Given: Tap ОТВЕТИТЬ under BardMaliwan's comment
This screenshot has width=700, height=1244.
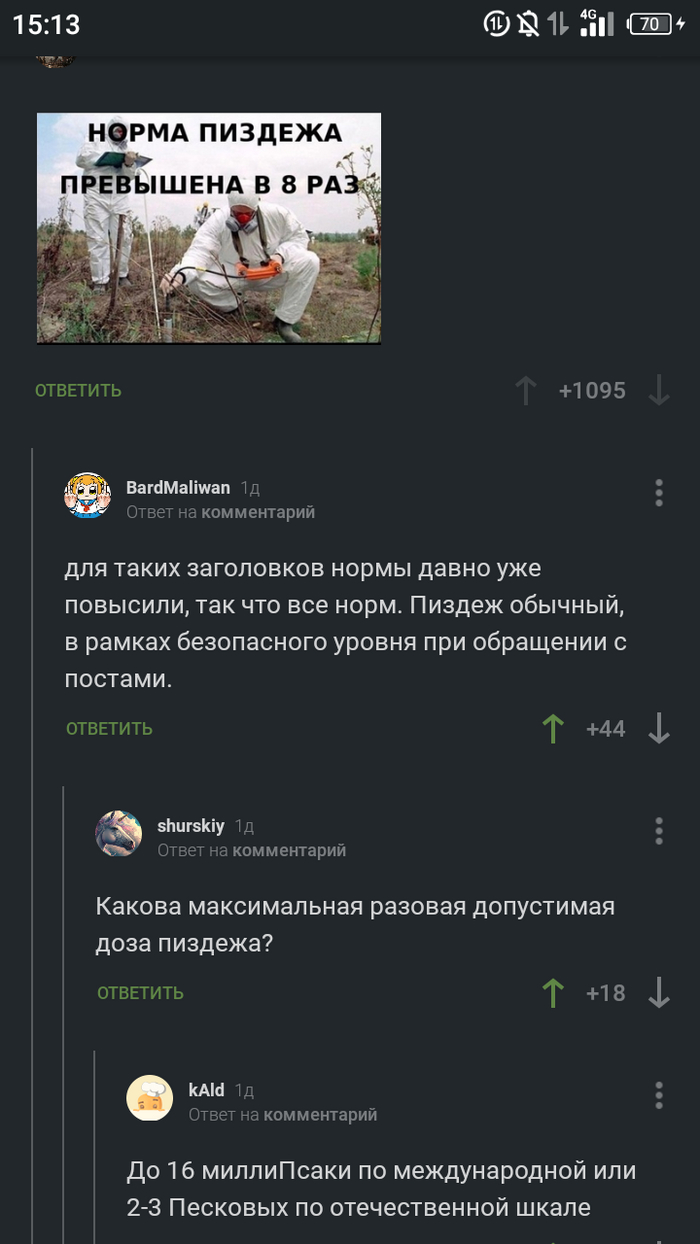Looking at the screenshot, I should tap(109, 729).
